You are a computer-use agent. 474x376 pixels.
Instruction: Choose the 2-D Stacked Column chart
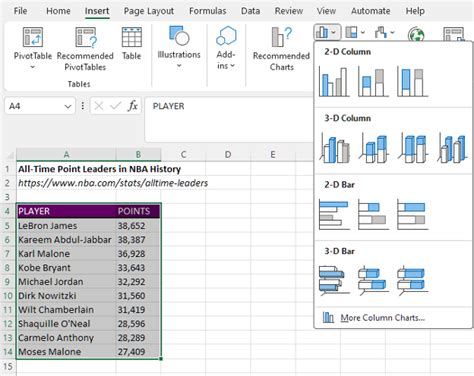coord(373,82)
